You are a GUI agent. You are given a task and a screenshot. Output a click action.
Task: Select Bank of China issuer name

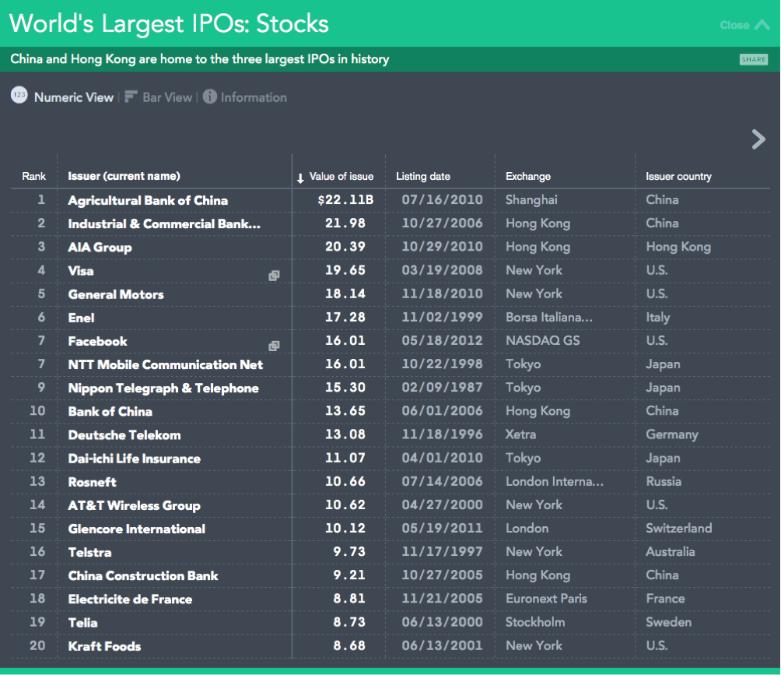pyautogui.click(x=110, y=411)
